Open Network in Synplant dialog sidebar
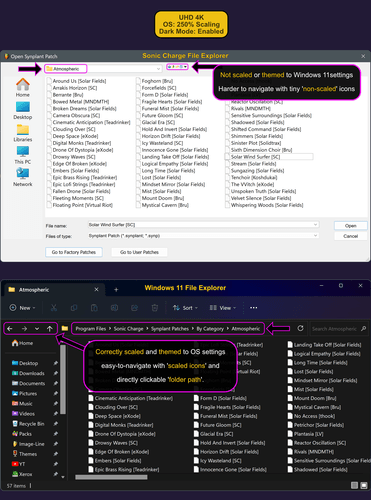This screenshot has height=500, width=371. tap(23, 177)
